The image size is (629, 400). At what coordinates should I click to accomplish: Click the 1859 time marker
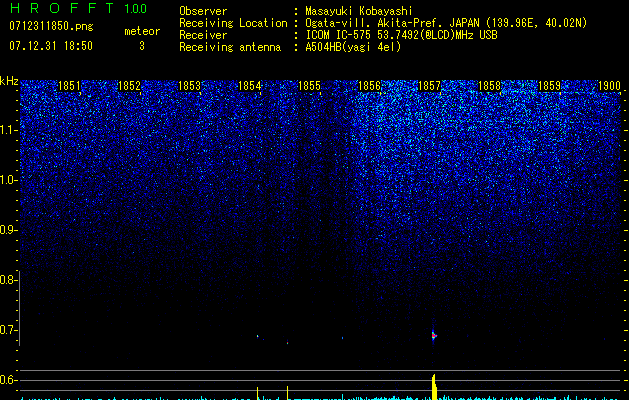tap(549, 86)
